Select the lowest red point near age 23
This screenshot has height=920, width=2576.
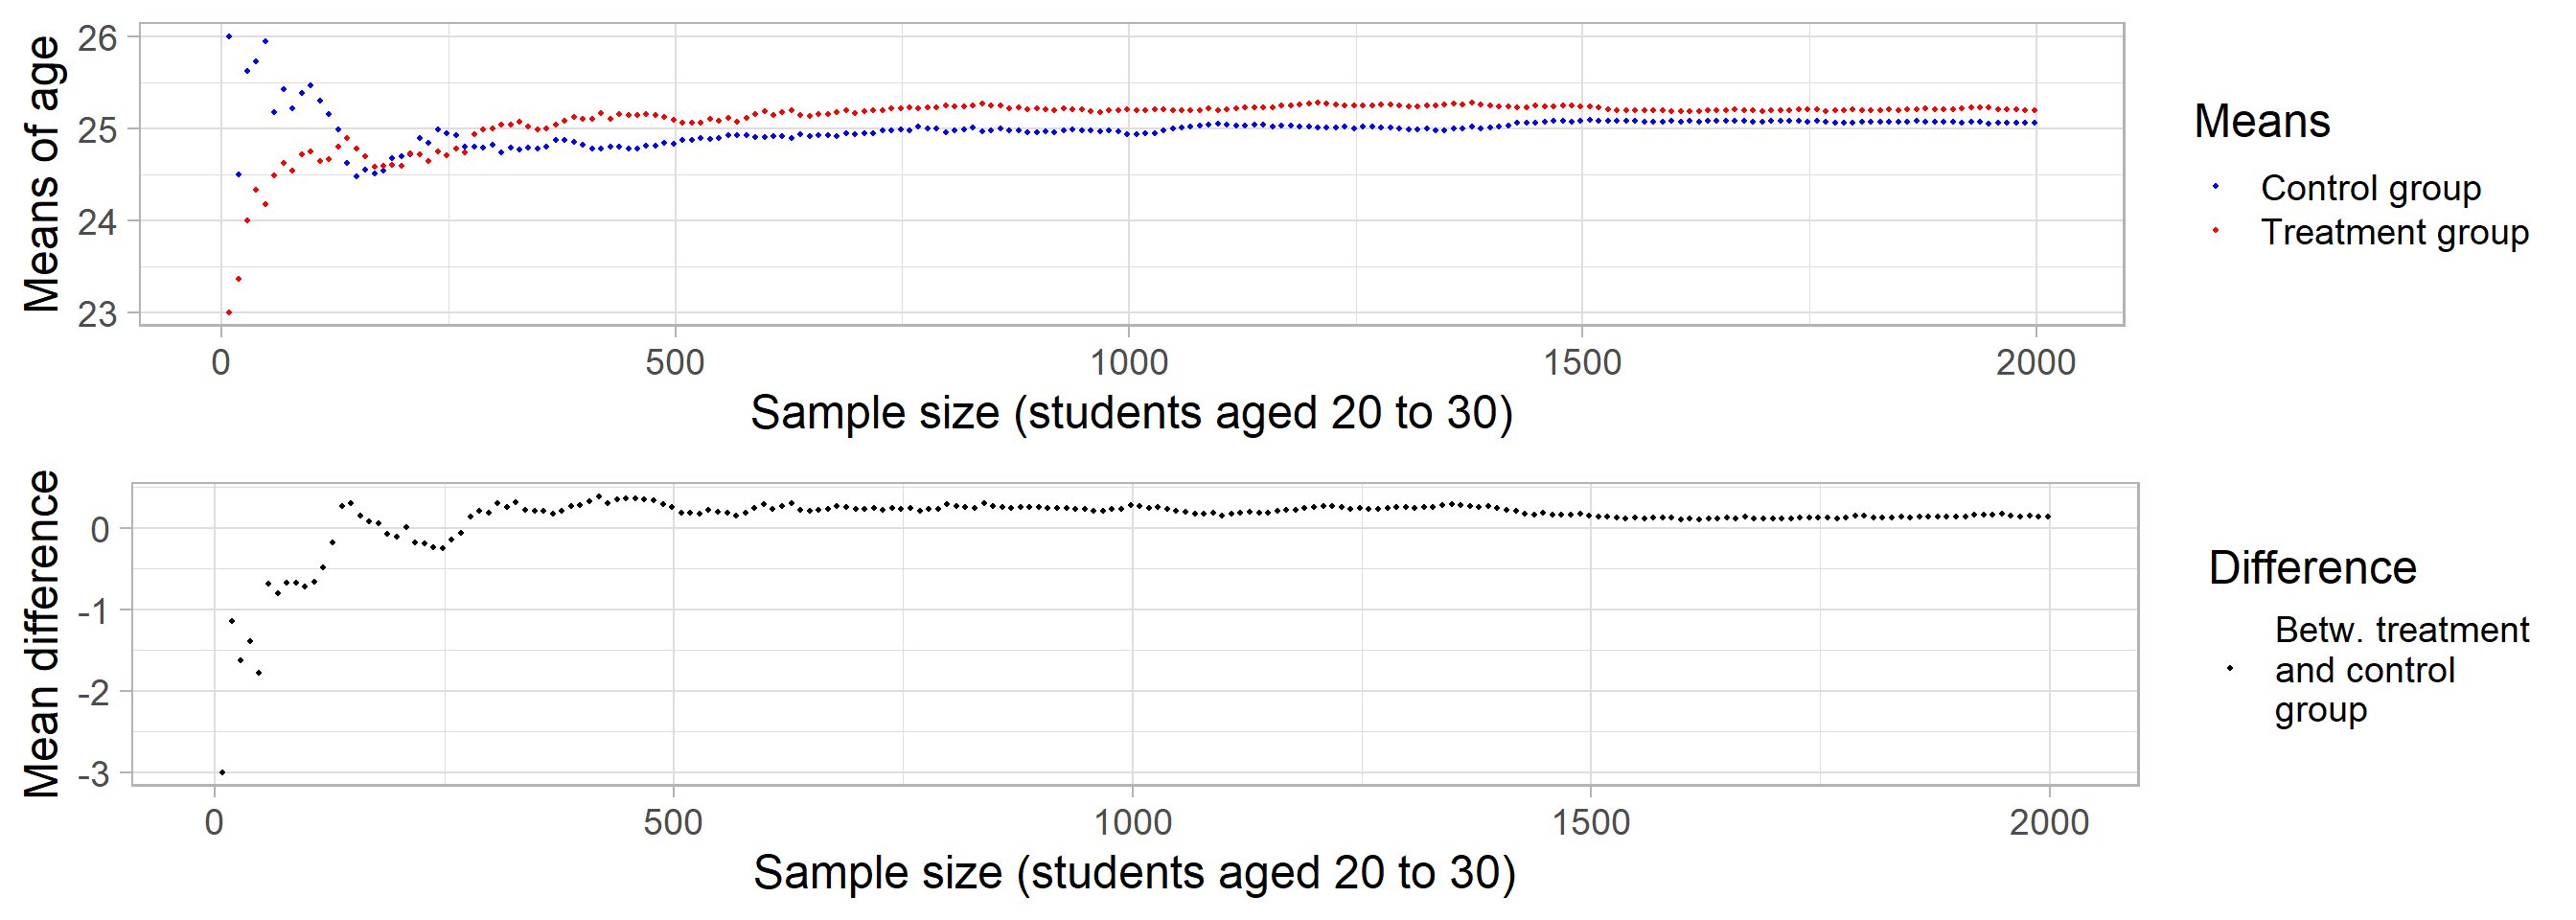229,313
